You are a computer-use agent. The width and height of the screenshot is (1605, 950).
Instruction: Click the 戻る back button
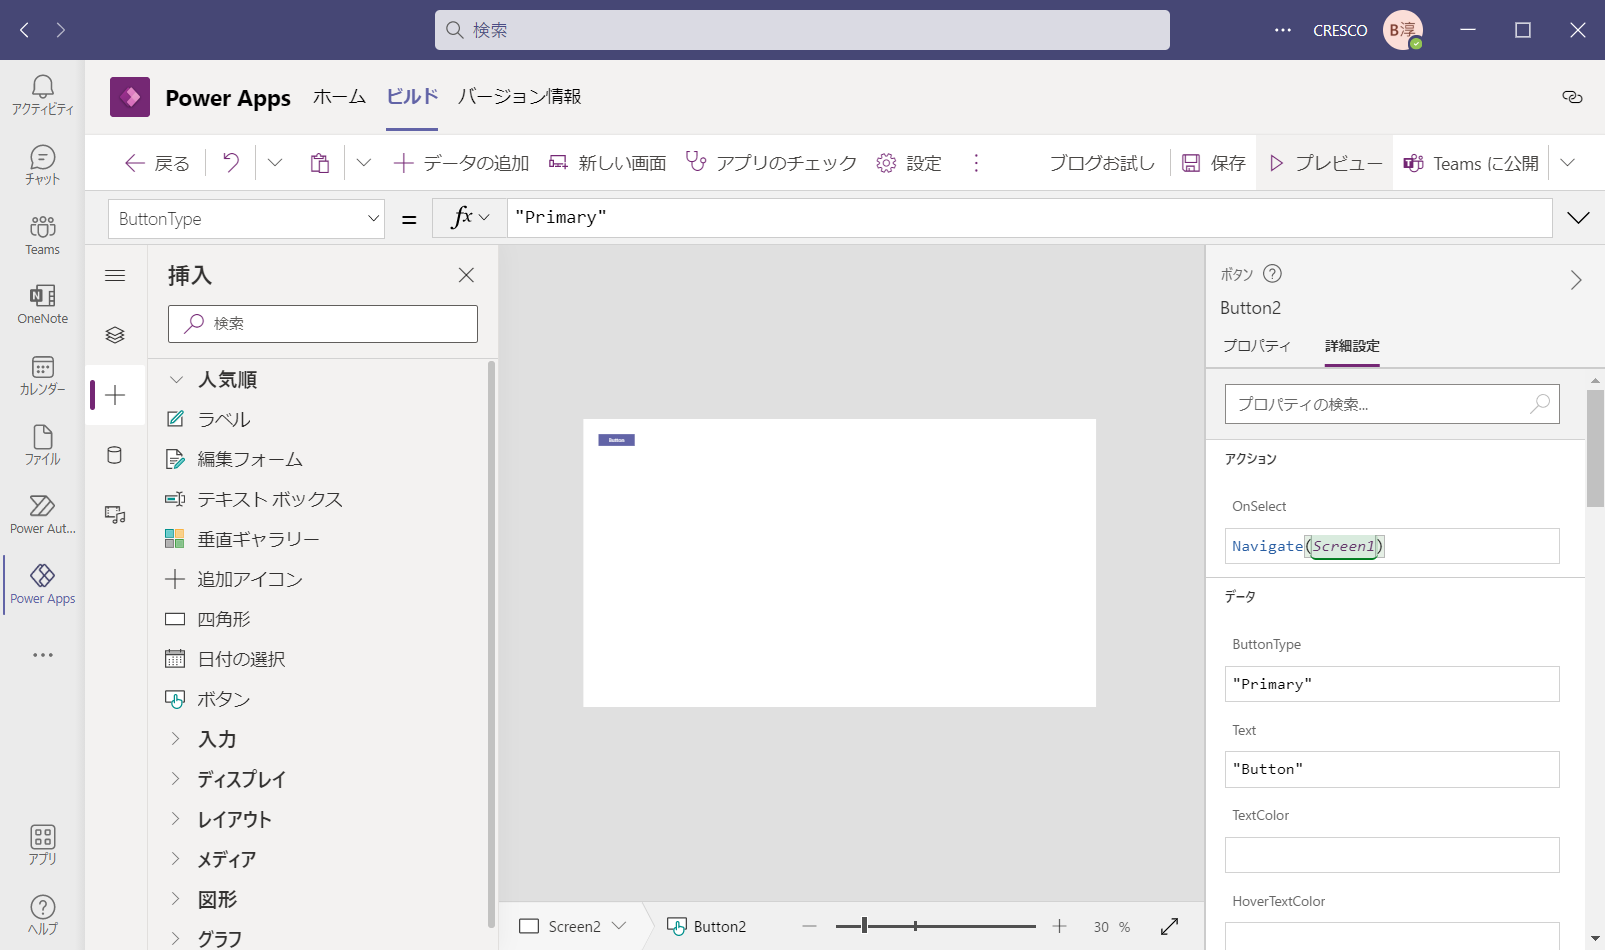pyautogui.click(x=157, y=163)
